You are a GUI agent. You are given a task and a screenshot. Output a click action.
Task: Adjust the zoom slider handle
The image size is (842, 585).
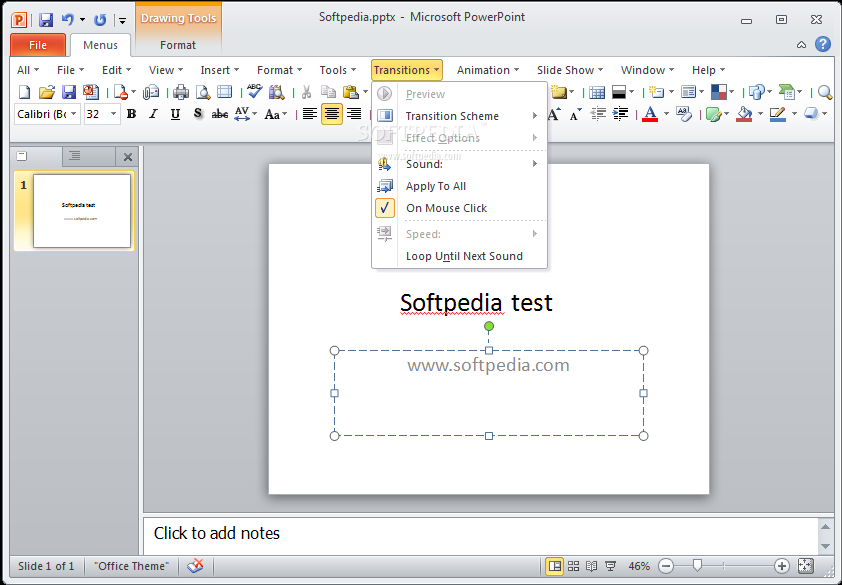(x=697, y=565)
